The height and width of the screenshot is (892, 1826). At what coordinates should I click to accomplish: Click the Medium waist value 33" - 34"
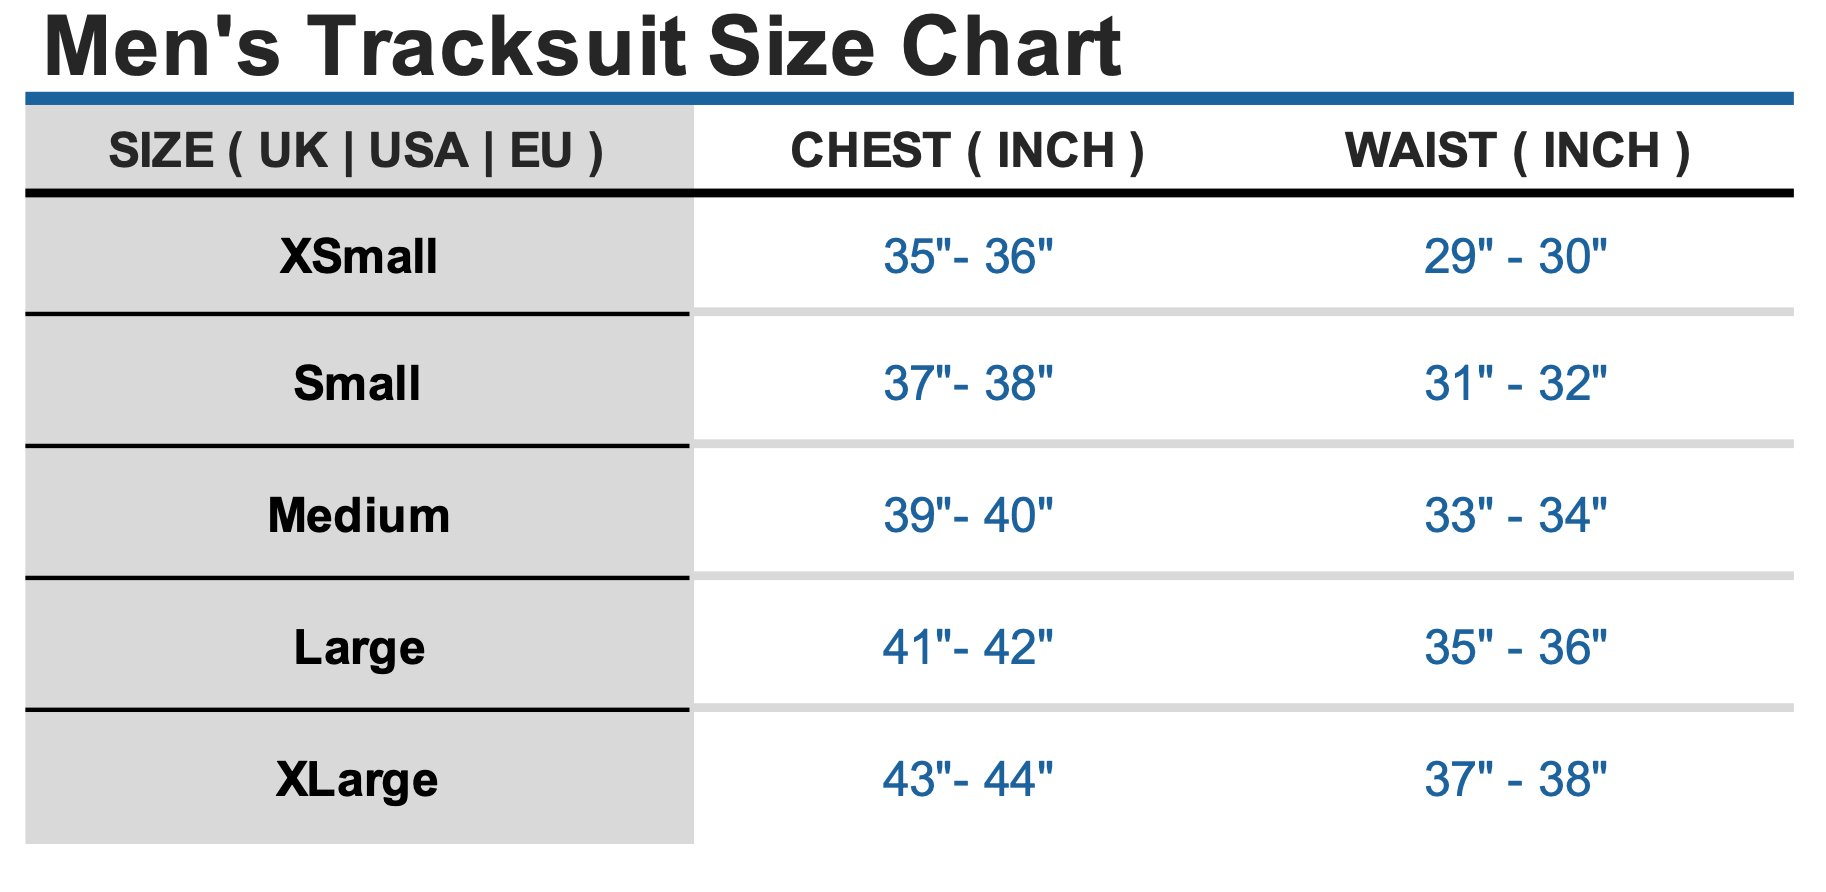1515,516
